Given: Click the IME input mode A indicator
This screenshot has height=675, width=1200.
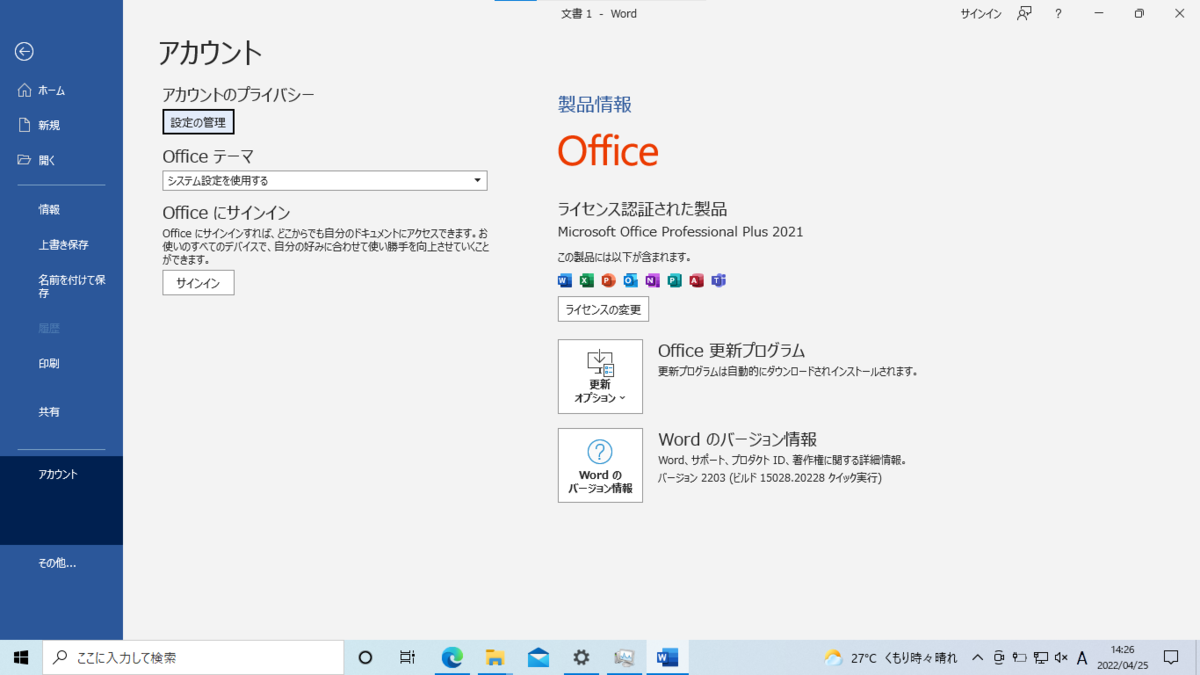Looking at the screenshot, I should click(x=1082, y=657).
